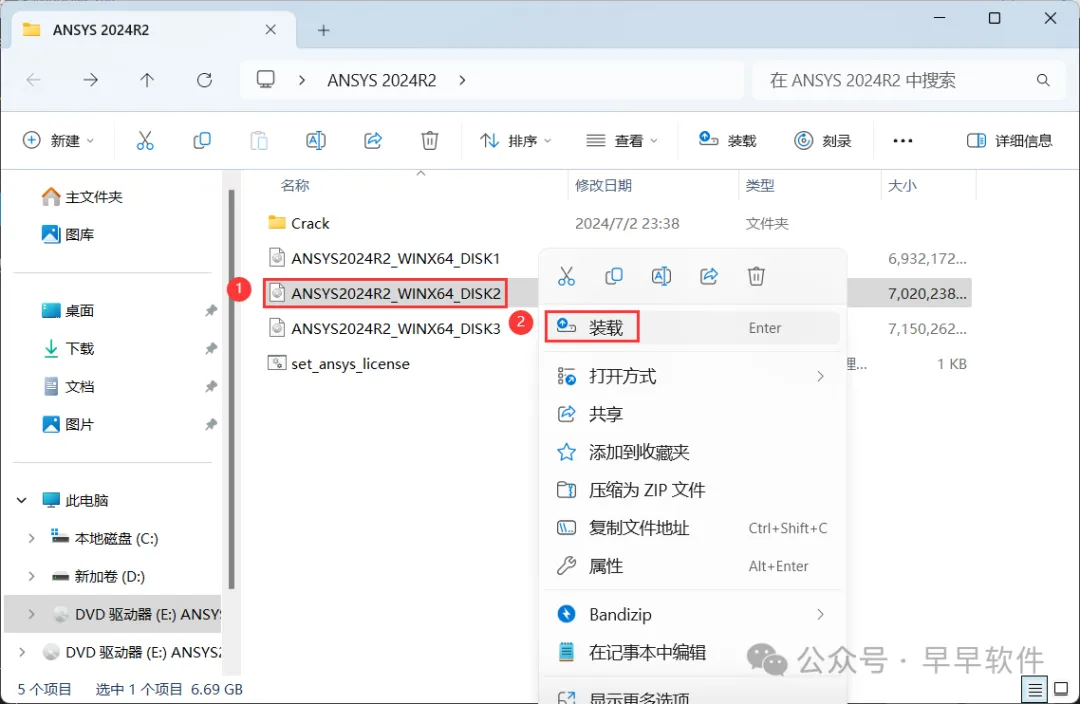The height and width of the screenshot is (704, 1080).
Task: Select the ANSYS 2024R2 tab
Action: (154, 30)
